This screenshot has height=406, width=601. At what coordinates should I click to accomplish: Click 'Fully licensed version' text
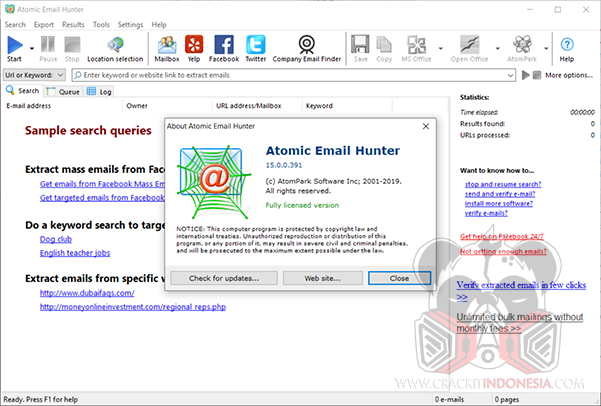tap(302, 205)
